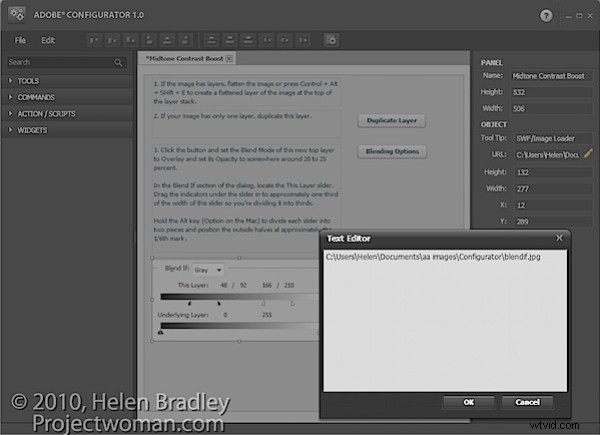Screen dimensions: 600x435
Task: Open the File menu
Action: 20,40
